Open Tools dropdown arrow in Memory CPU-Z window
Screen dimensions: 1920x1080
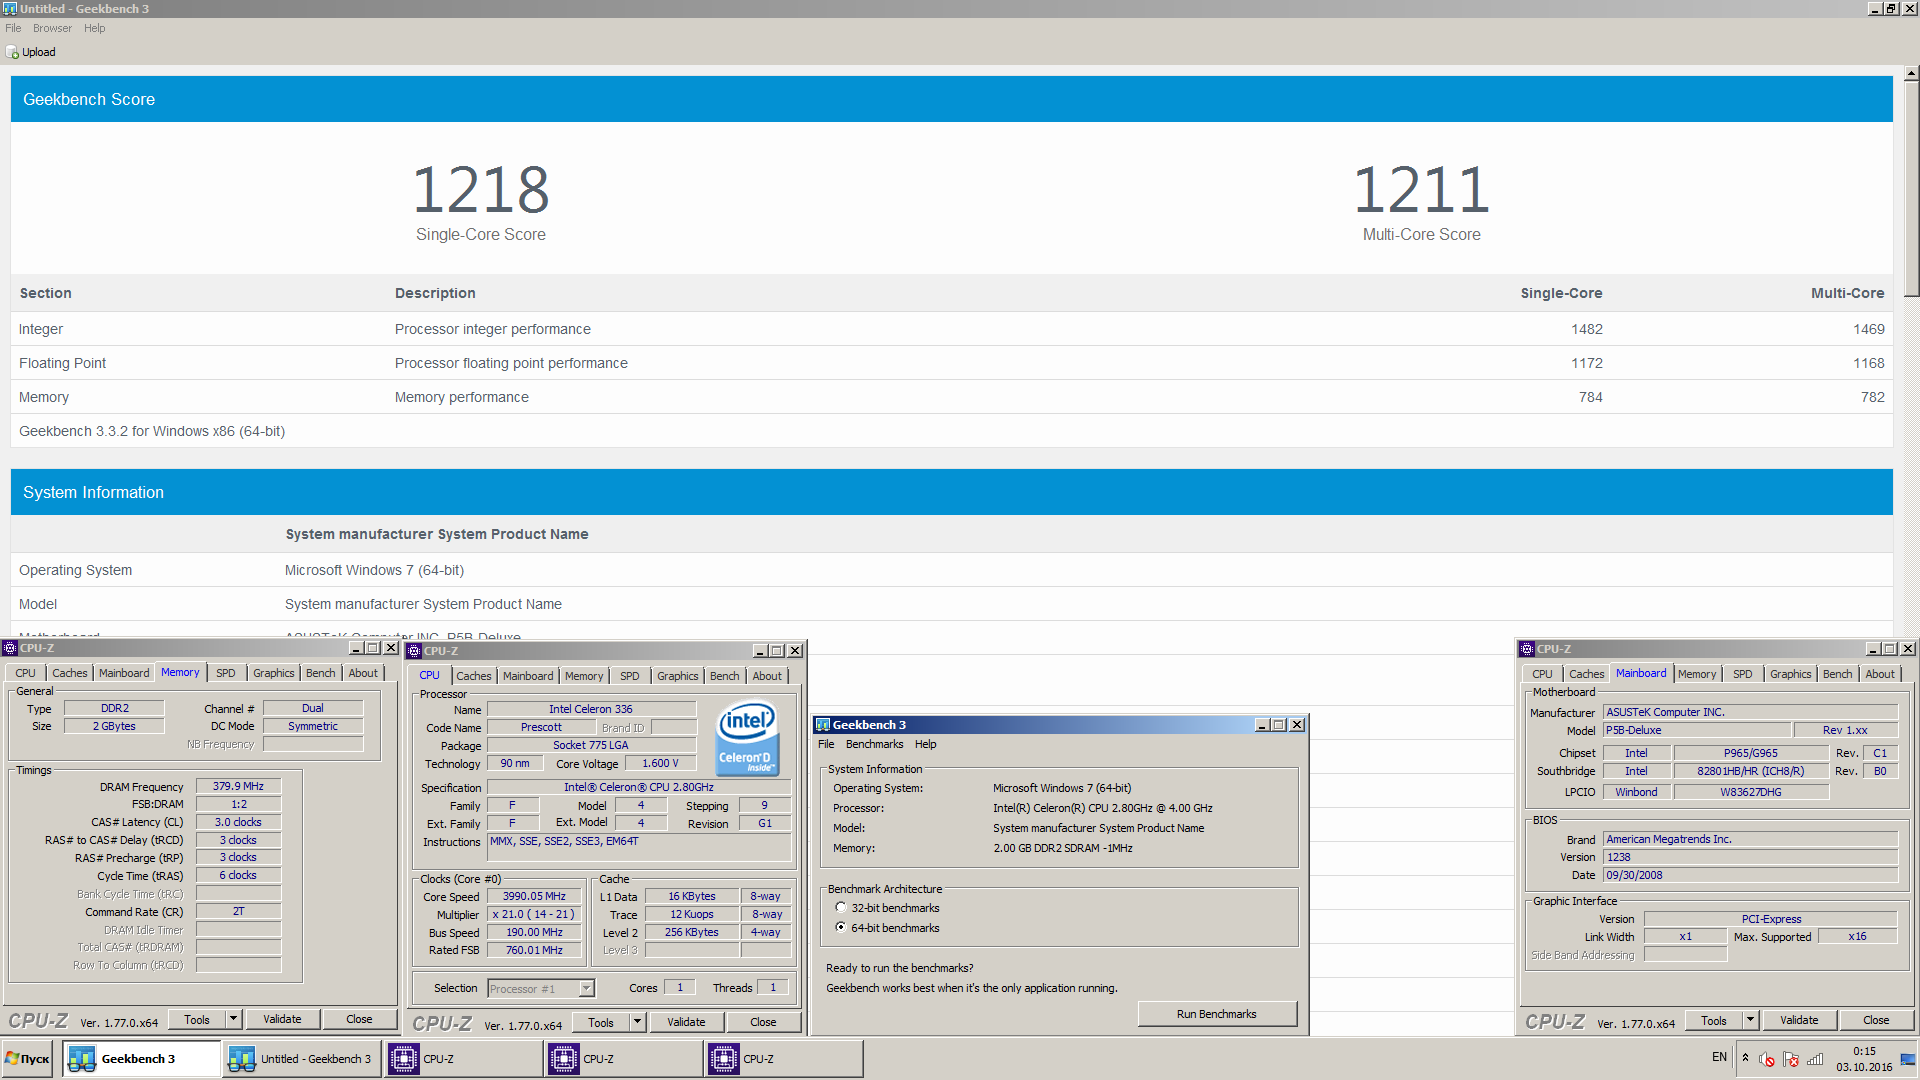pos(233,1019)
